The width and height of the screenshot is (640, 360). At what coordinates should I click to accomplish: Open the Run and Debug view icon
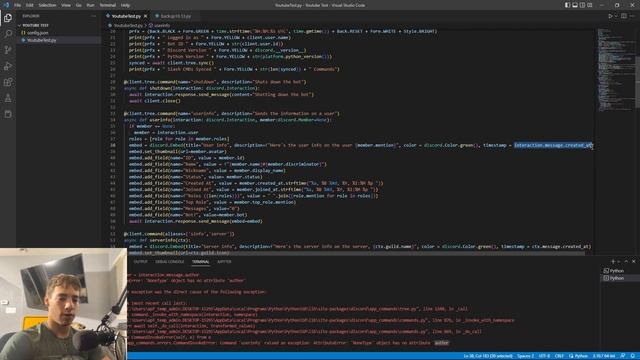click(8, 66)
